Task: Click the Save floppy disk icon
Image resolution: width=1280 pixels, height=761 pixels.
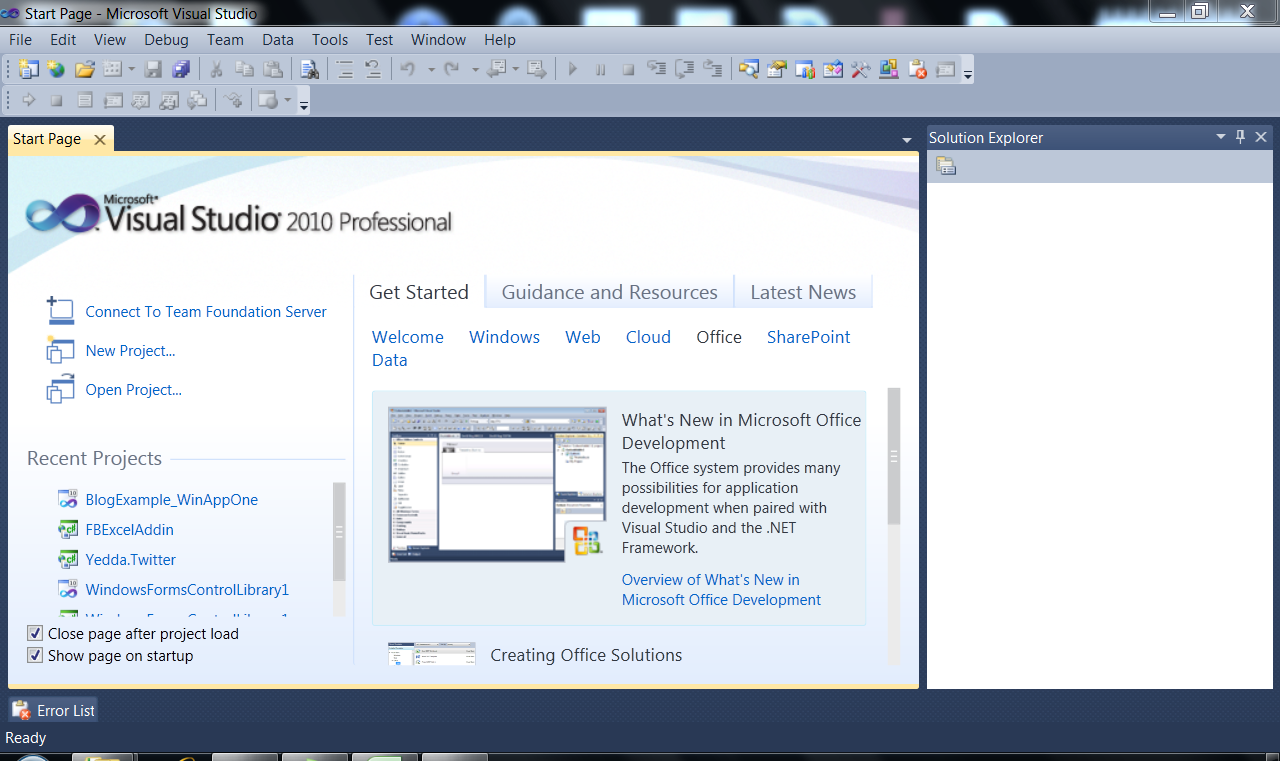Action: coord(153,69)
